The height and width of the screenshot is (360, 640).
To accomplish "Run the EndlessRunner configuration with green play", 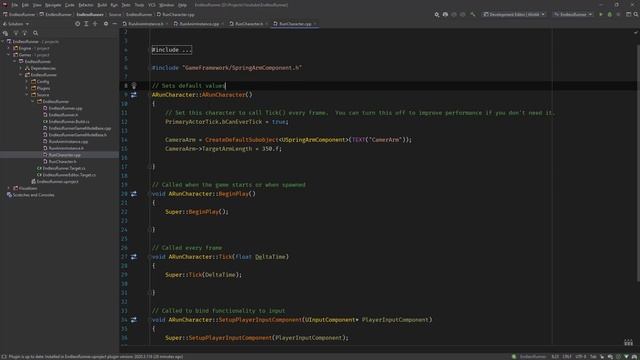I will tap(600, 14).
